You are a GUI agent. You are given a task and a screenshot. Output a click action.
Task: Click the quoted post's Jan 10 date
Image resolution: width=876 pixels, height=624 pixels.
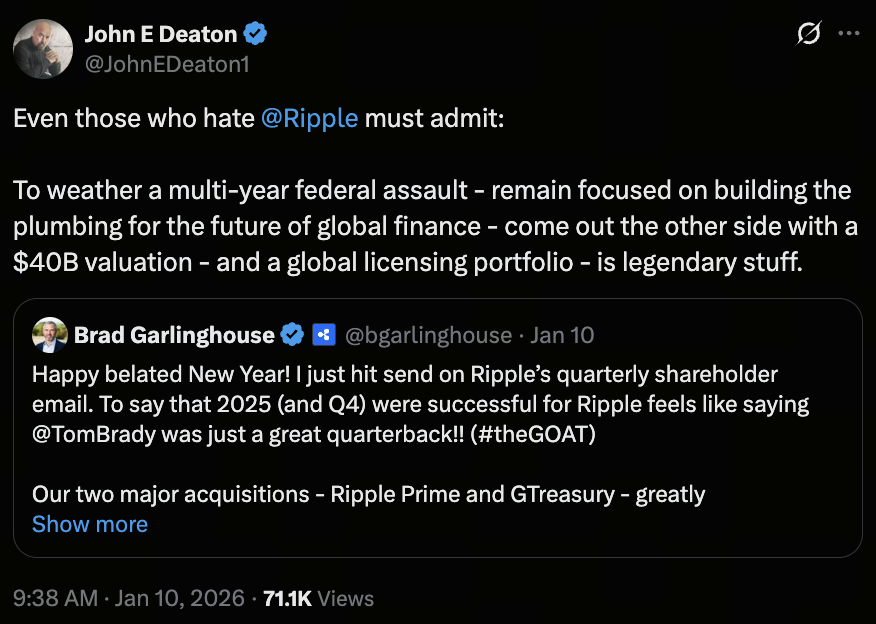(x=561, y=334)
